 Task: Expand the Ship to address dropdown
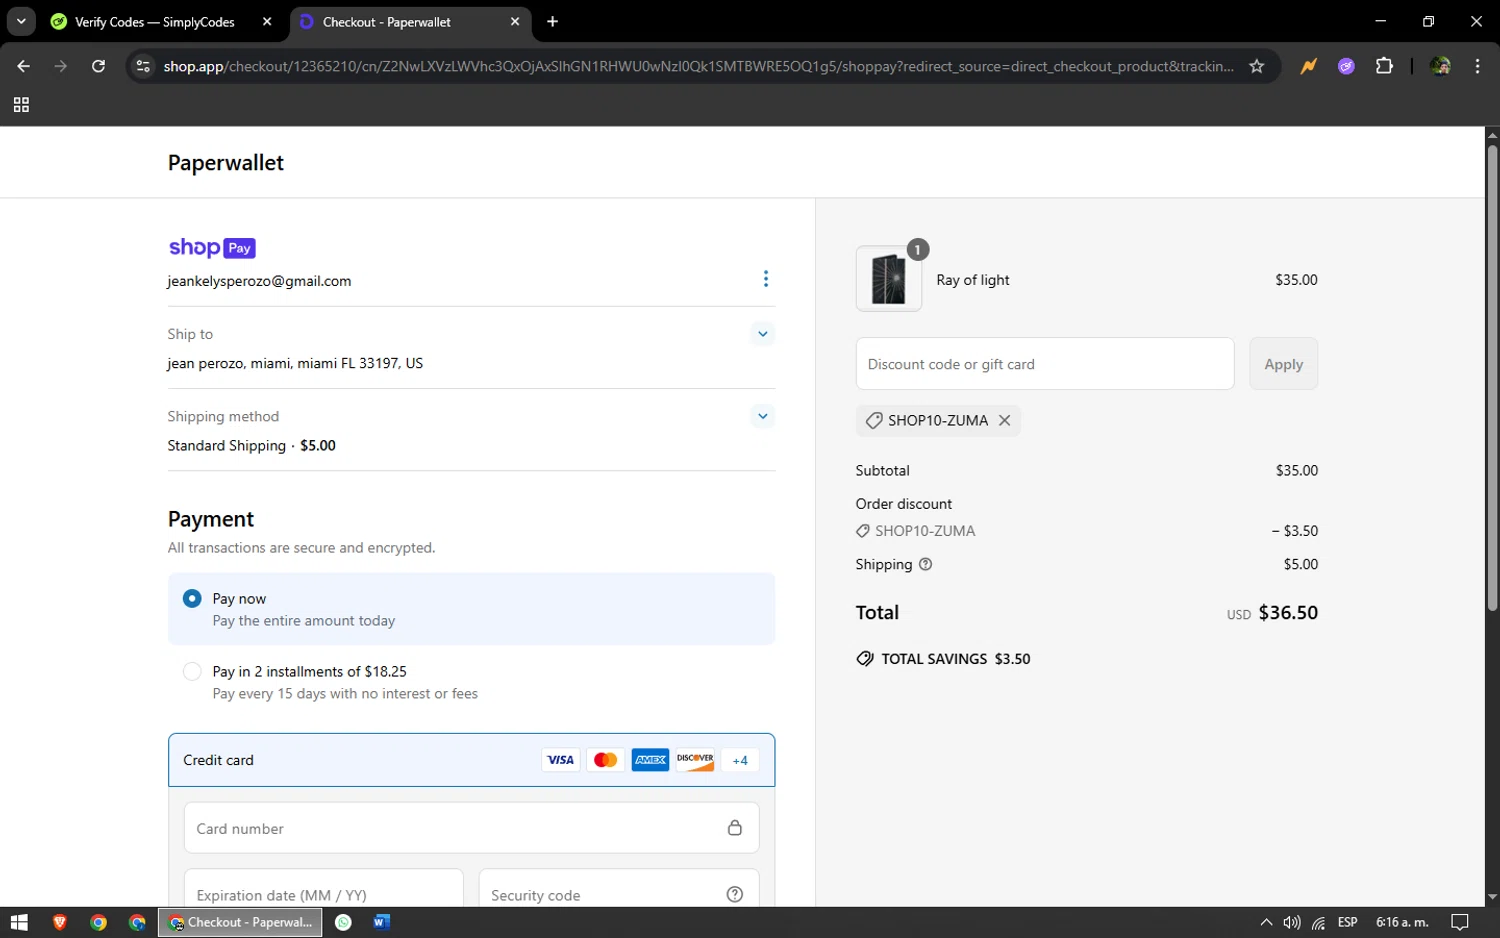[x=763, y=334]
